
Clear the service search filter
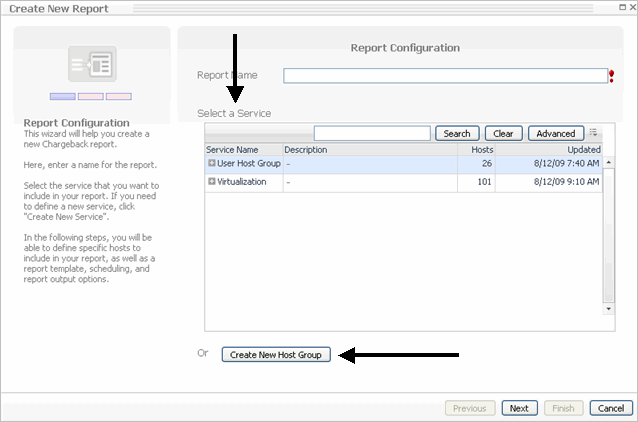(x=504, y=133)
